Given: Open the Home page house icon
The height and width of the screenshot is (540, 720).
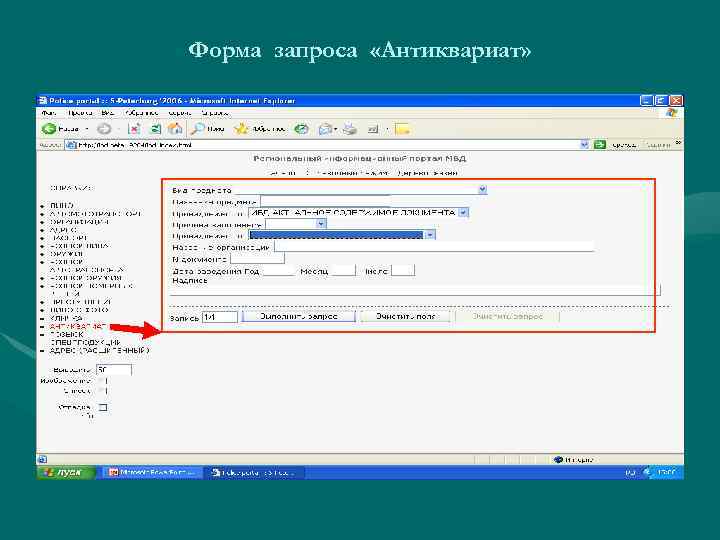Looking at the screenshot, I should (175, 129).
